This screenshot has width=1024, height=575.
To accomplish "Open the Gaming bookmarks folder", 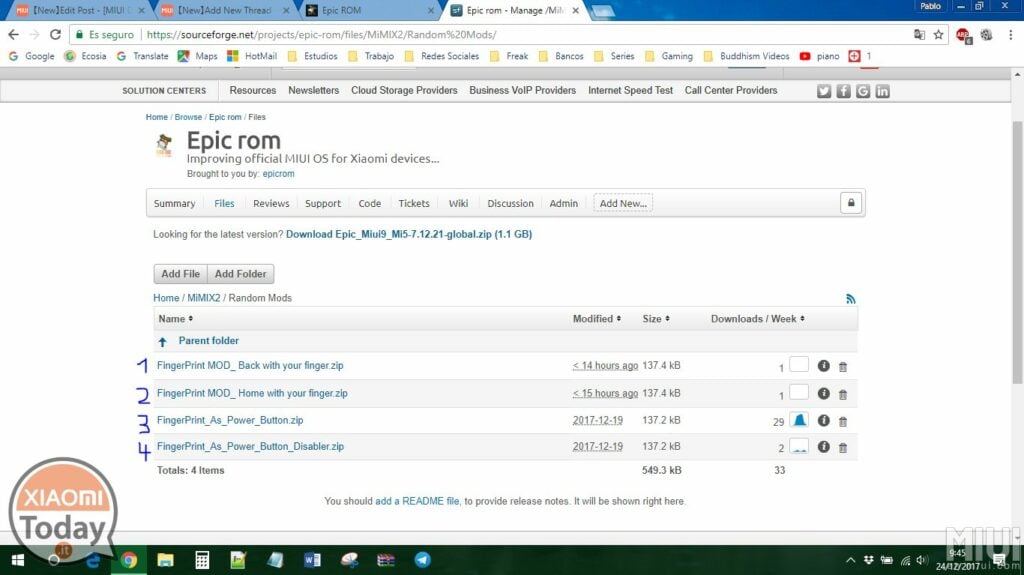I will coord(669,56).
